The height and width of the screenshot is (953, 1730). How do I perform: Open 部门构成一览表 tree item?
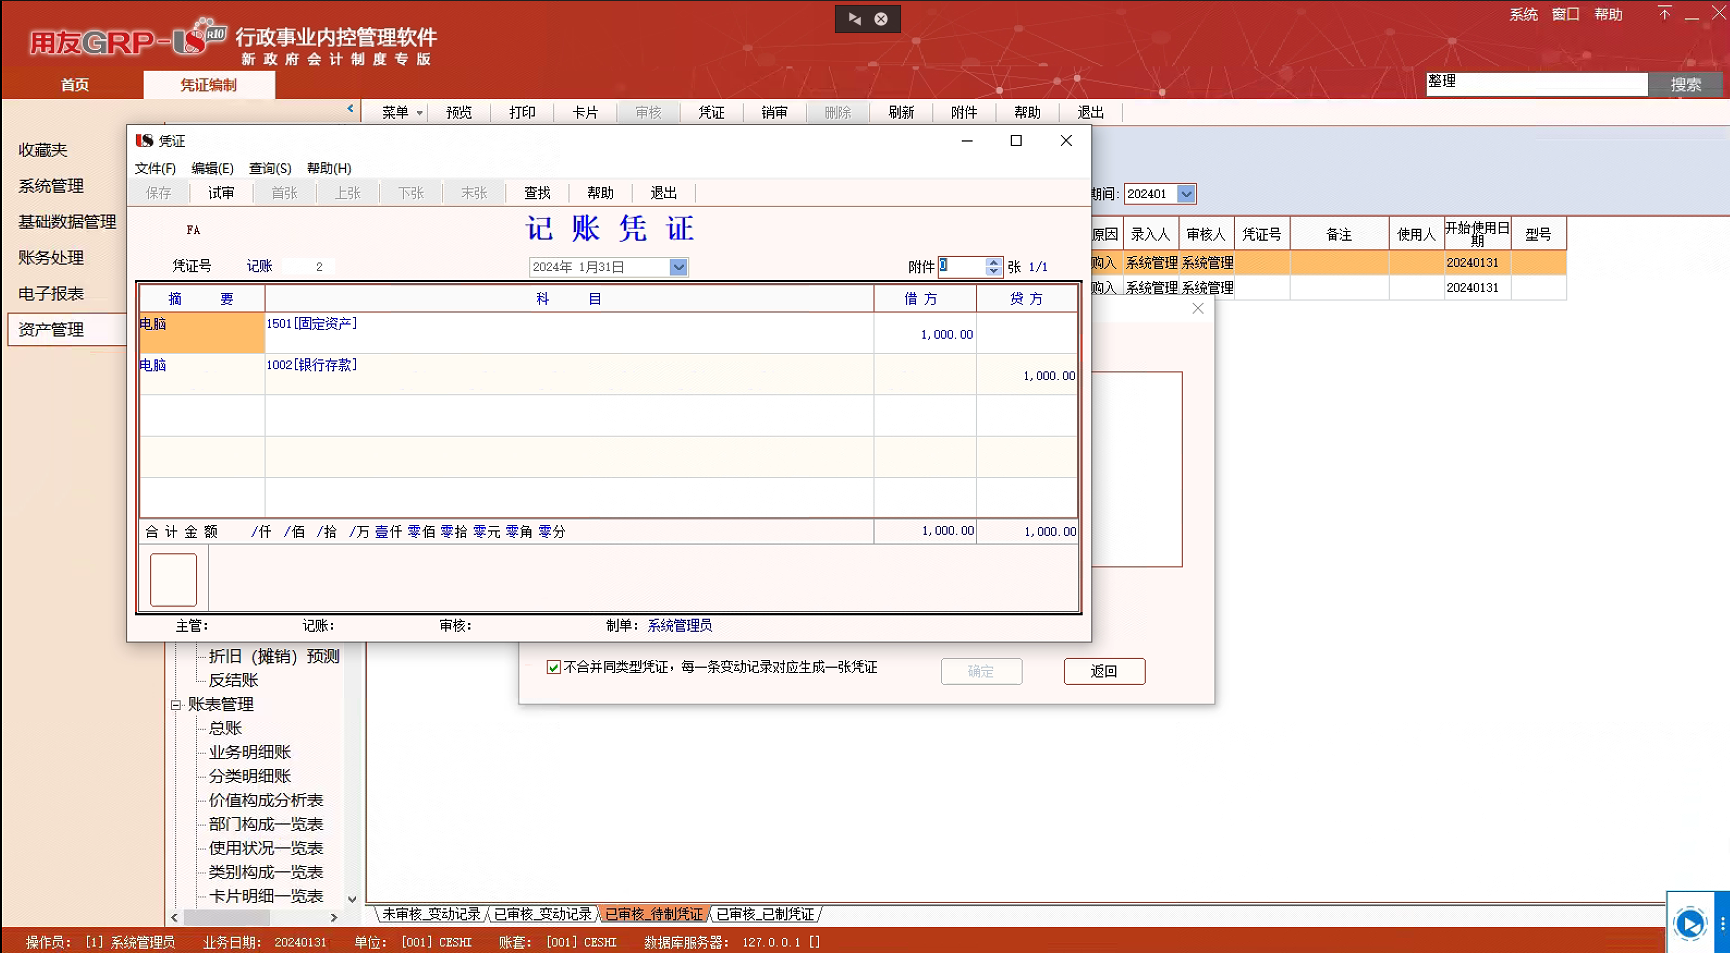pyautogui.click(x=266, y=824)
